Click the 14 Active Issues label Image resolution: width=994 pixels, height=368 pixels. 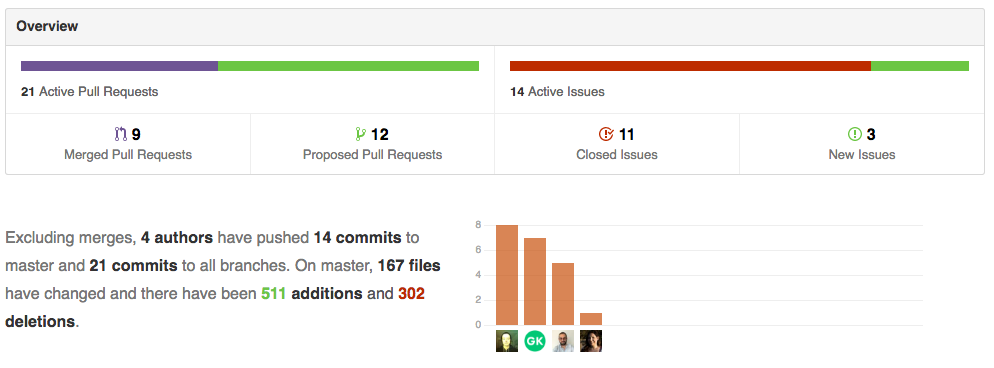tap(557, 92)
